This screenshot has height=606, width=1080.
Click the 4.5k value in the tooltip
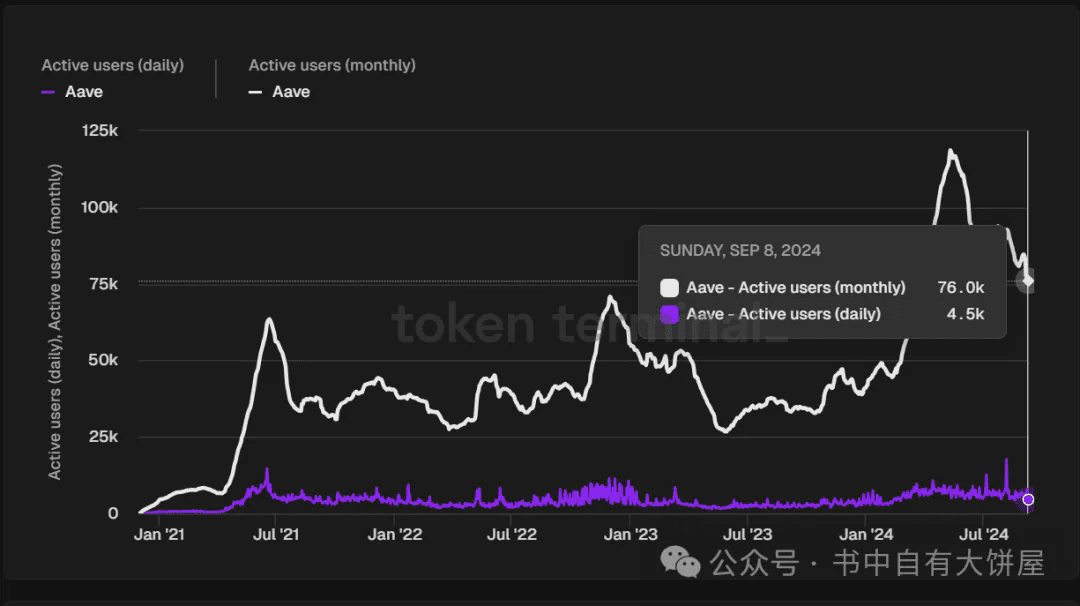pyautogui.click(x=966, y=314)
